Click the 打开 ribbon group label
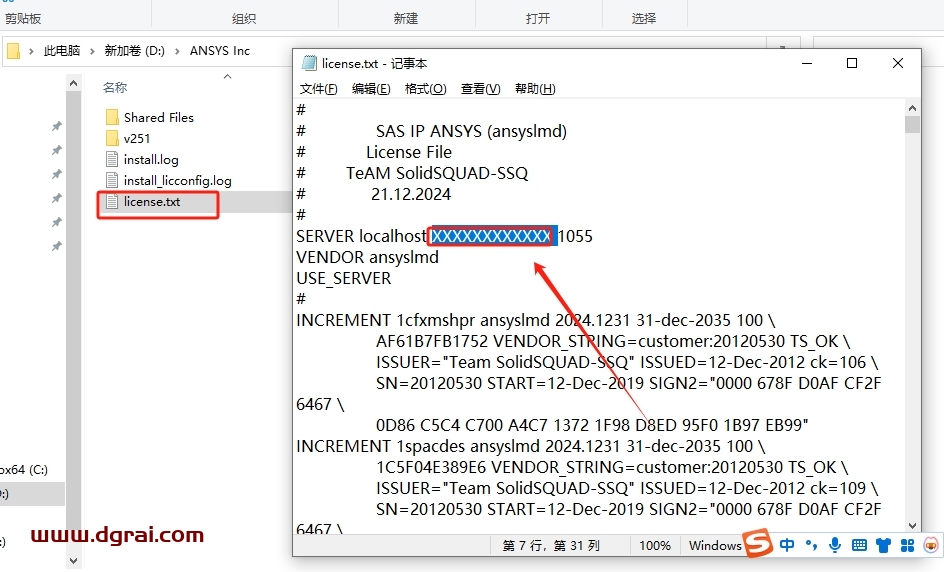The image size is (944, 572). 538,18
